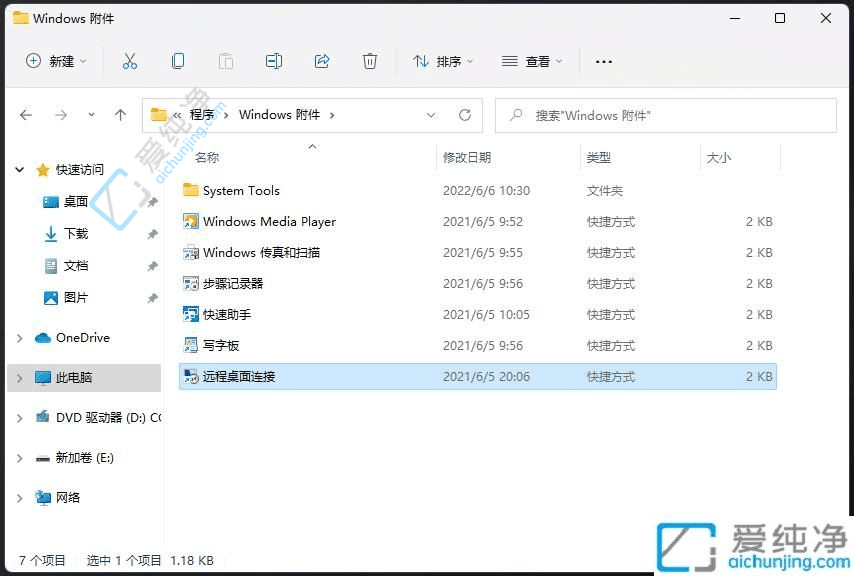Open the 排序 sort dropdown
This screenshot has height=576, width=854.
[x=443, y=62]
